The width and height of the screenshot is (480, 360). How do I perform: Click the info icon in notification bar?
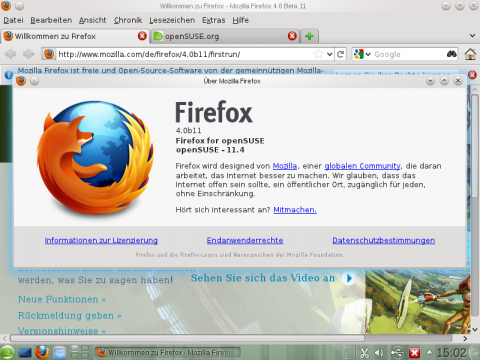point(9,75)
